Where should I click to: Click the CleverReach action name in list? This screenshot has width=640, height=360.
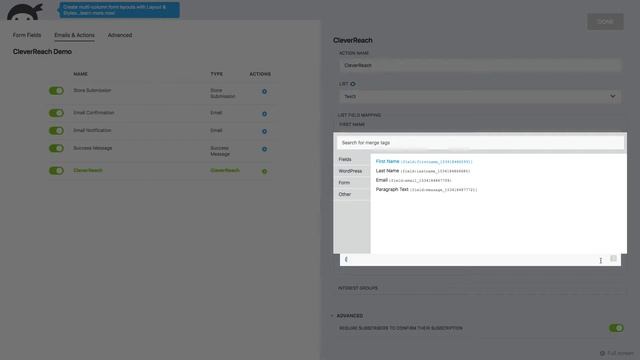(x=88, y=170)
